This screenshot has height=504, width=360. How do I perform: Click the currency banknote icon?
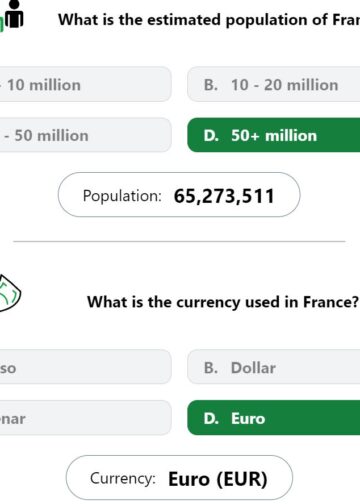pyautogui.click(x=9, y=293)
